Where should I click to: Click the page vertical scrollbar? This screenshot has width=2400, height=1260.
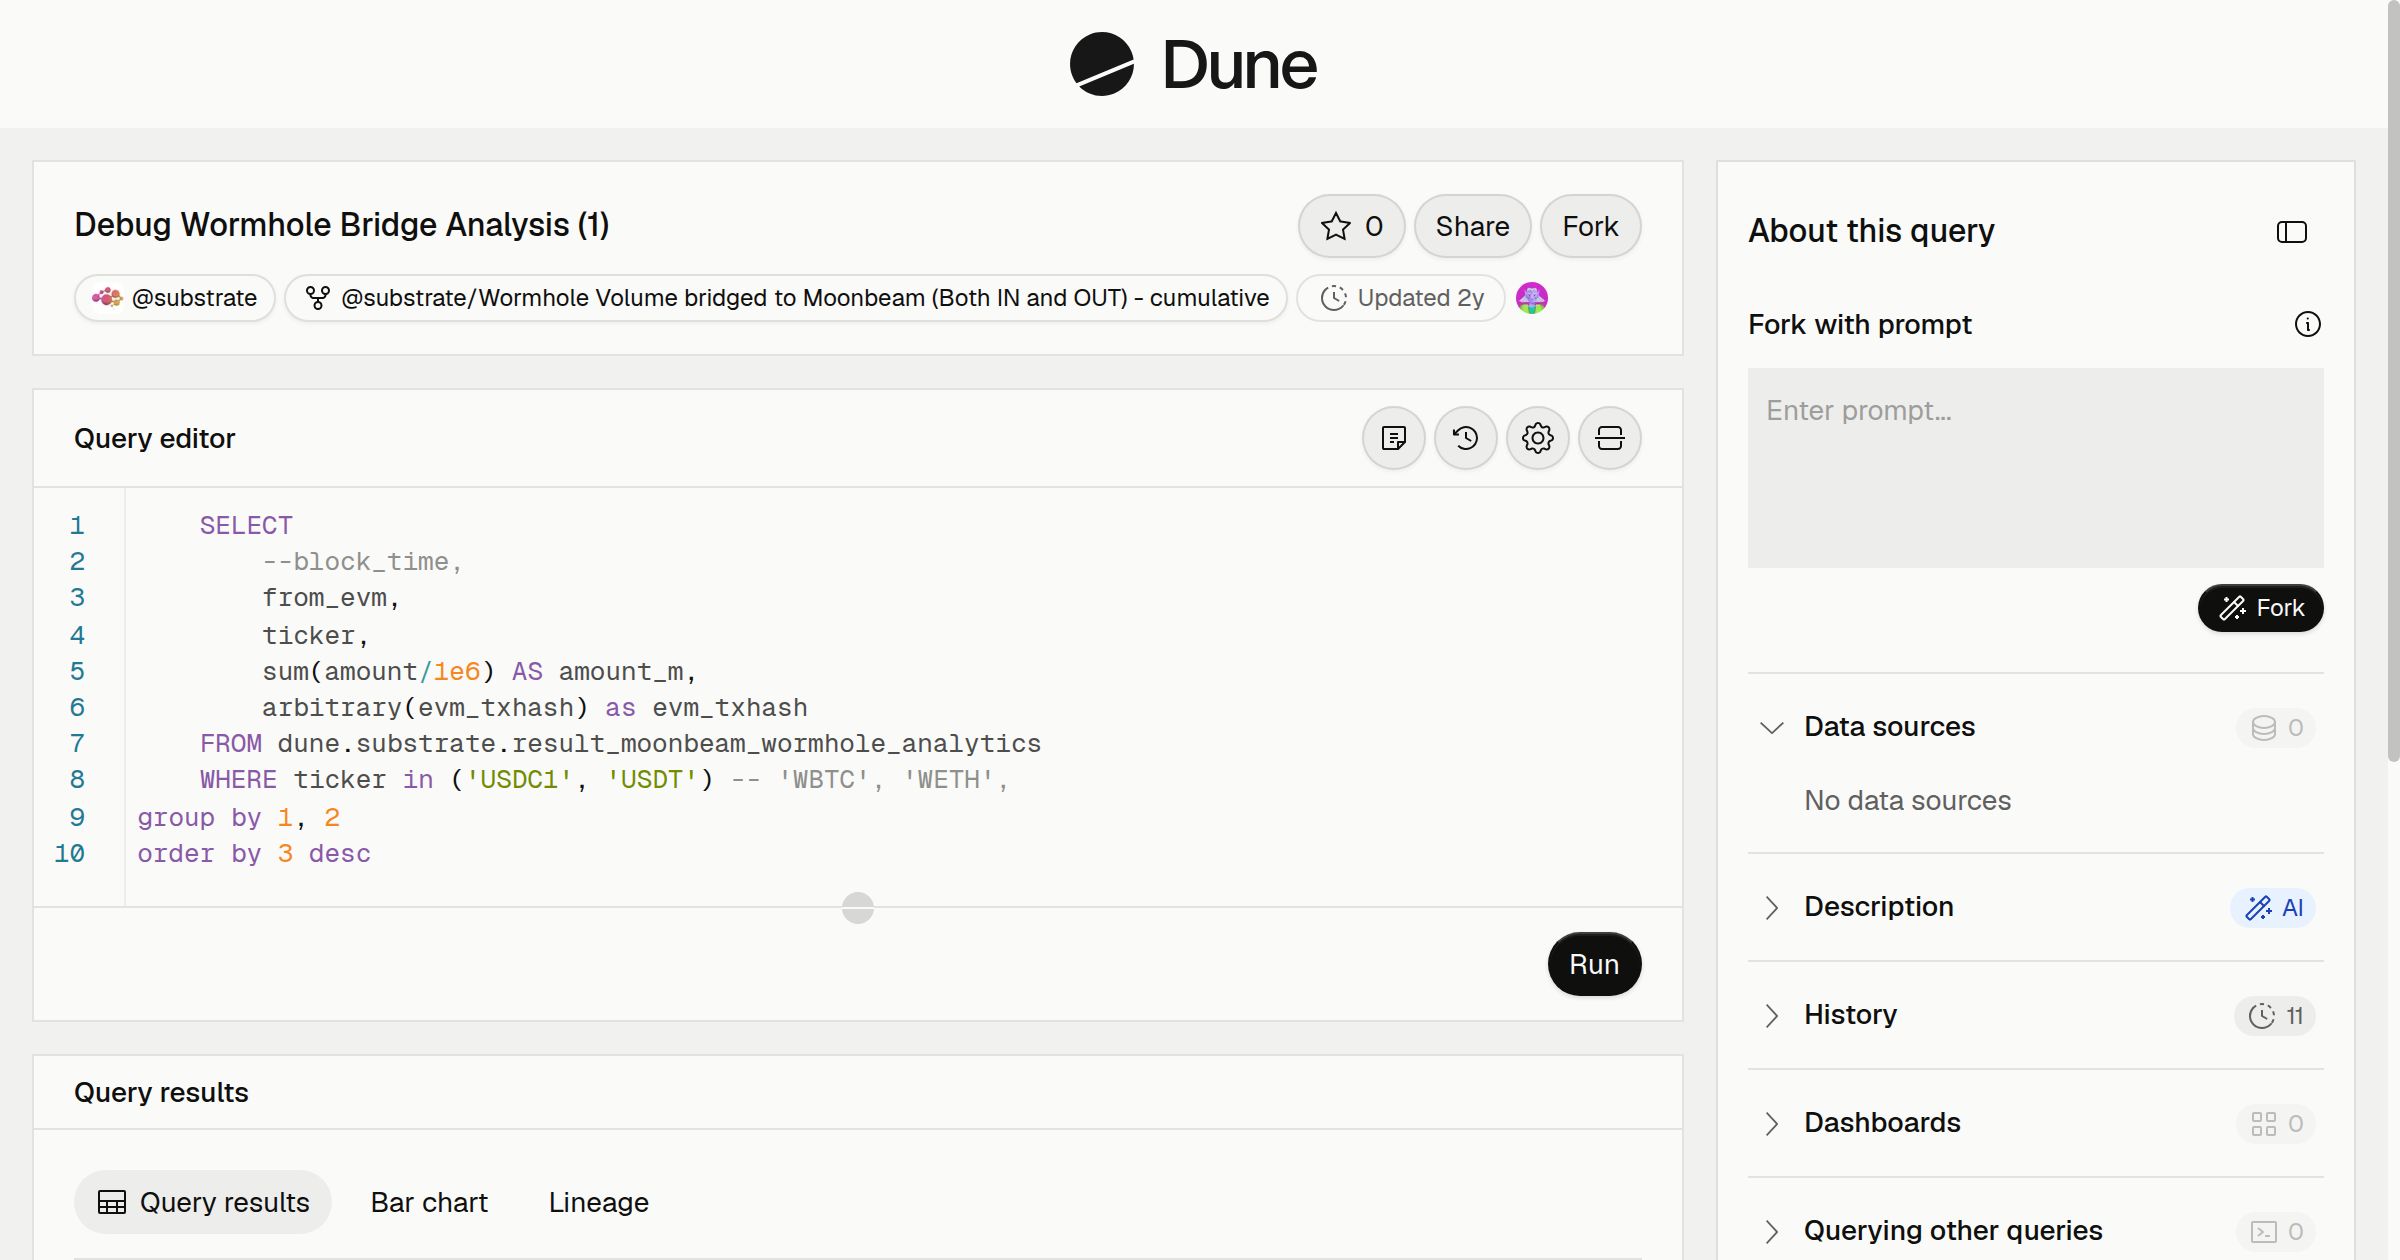(x=2393, y=380)
